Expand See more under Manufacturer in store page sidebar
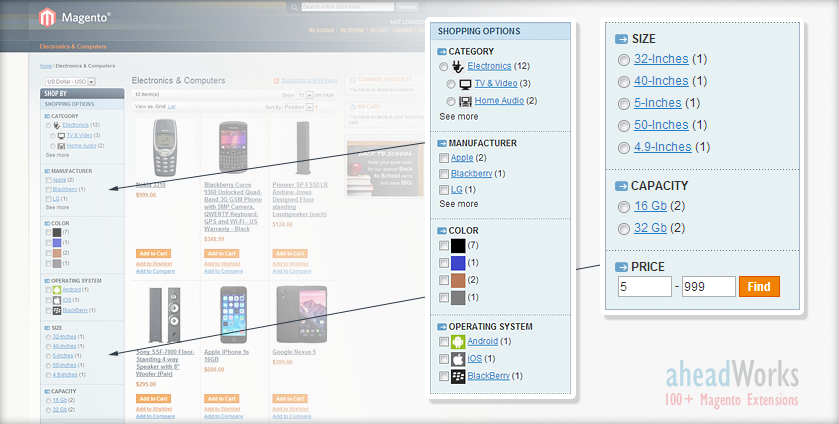The image size is (839, 424). coord(57,207)
